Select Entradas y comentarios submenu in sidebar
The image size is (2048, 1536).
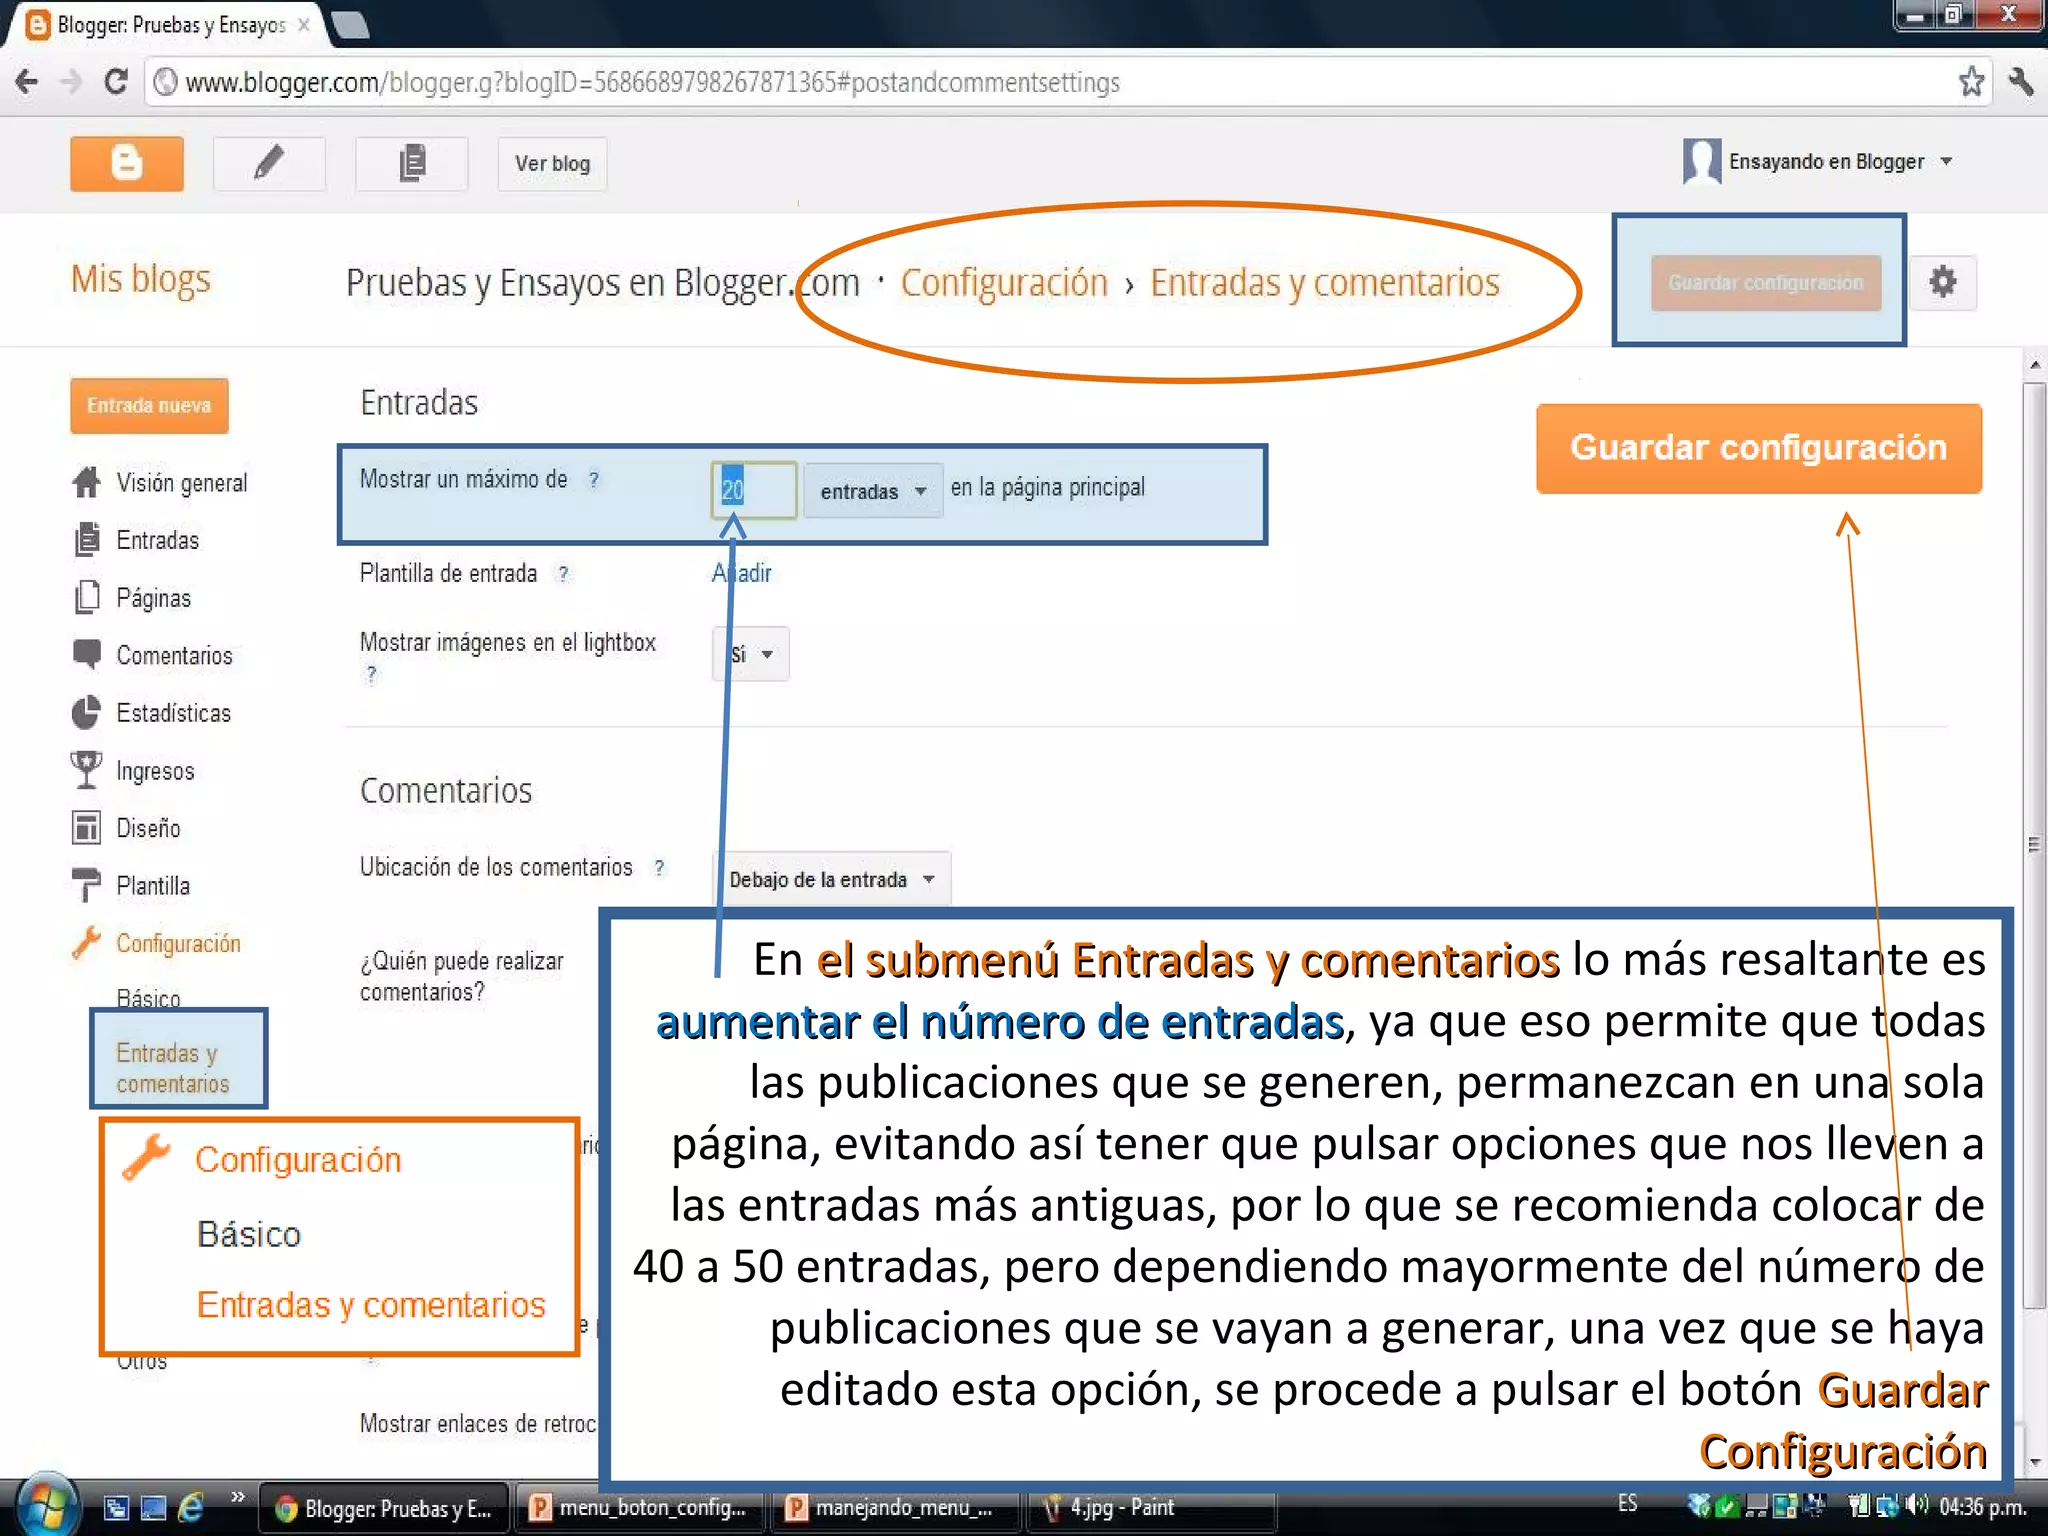(173, 1068)
